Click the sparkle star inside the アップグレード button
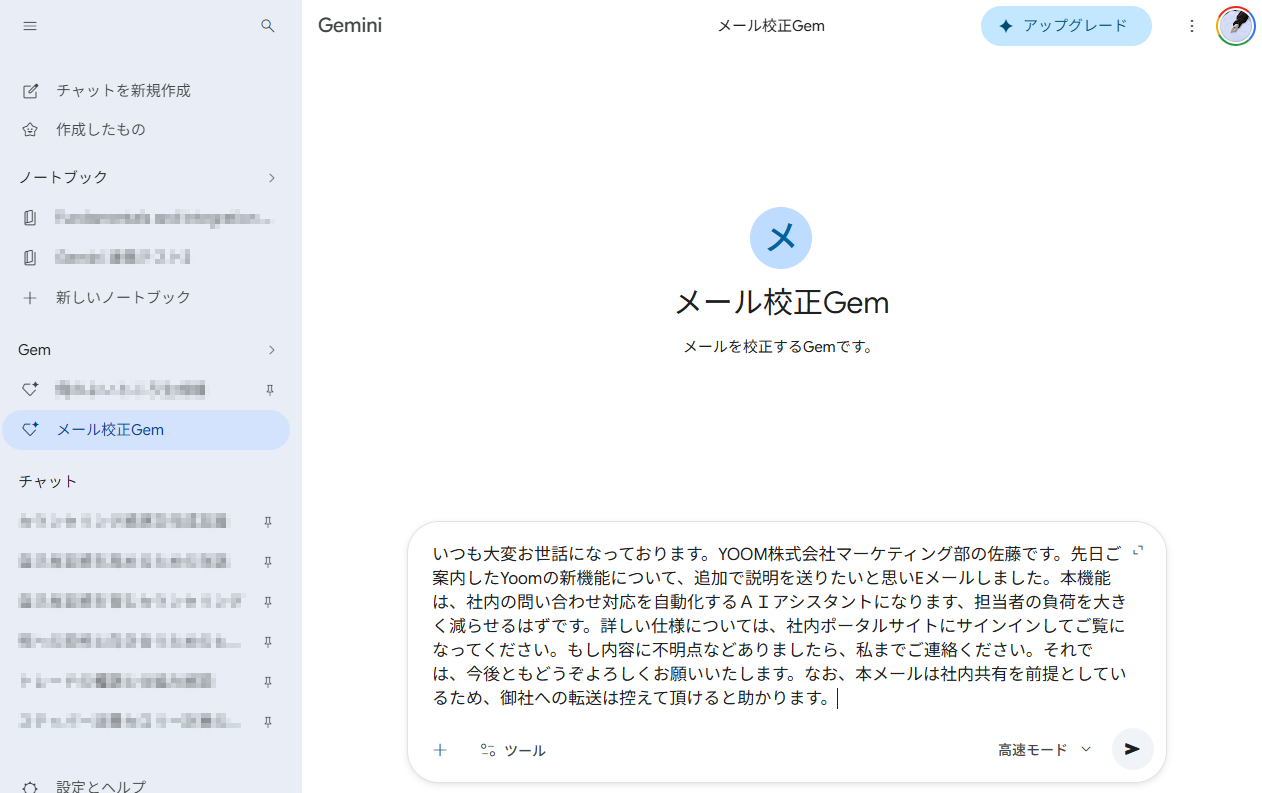The image size is (1262, 793). coord(1006,26)
